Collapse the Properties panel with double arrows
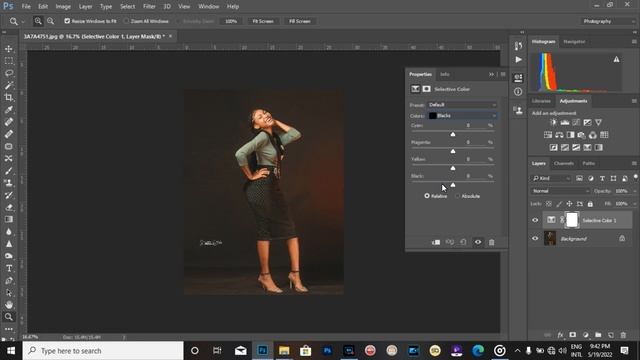Screen dimensions: 640x360 point(491,74)
